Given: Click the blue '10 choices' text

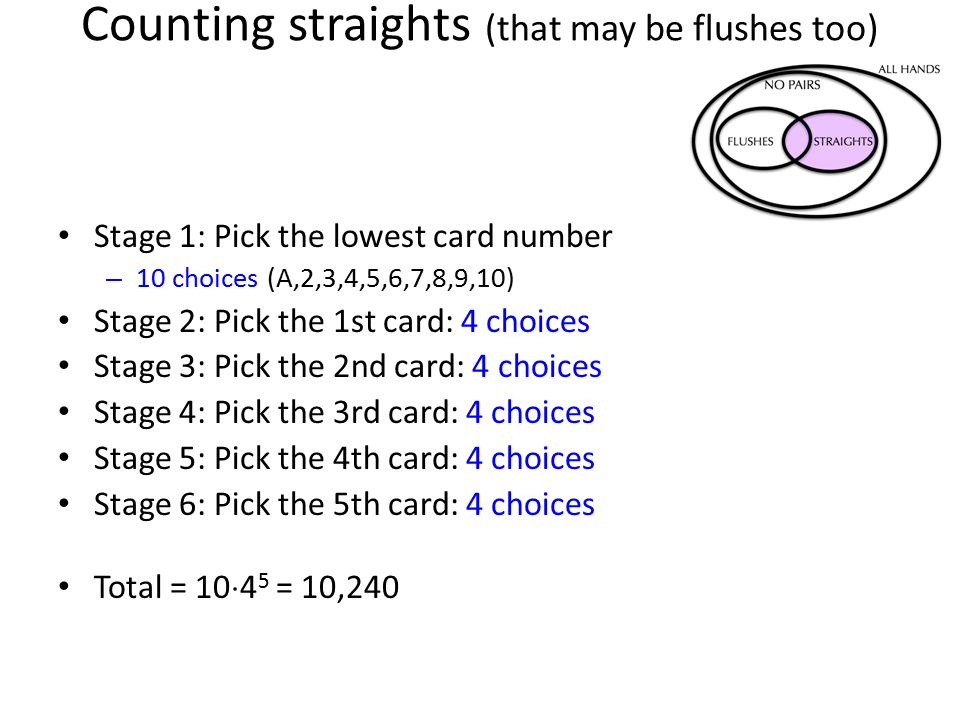Looking at the screenshot, I should pos(197,279).
